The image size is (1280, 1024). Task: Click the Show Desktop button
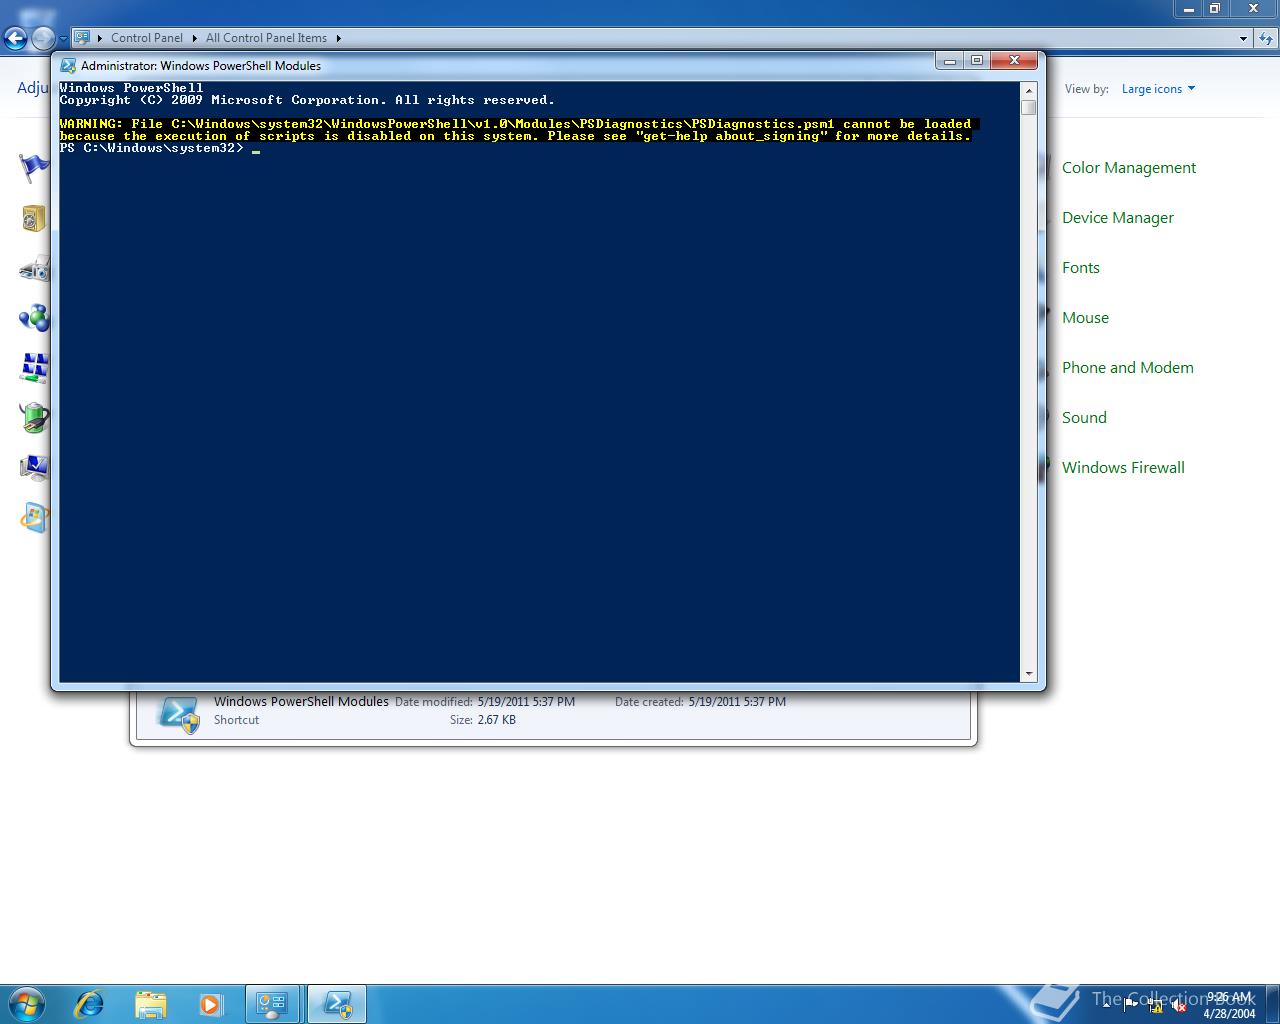(x=1273, y=1004)
